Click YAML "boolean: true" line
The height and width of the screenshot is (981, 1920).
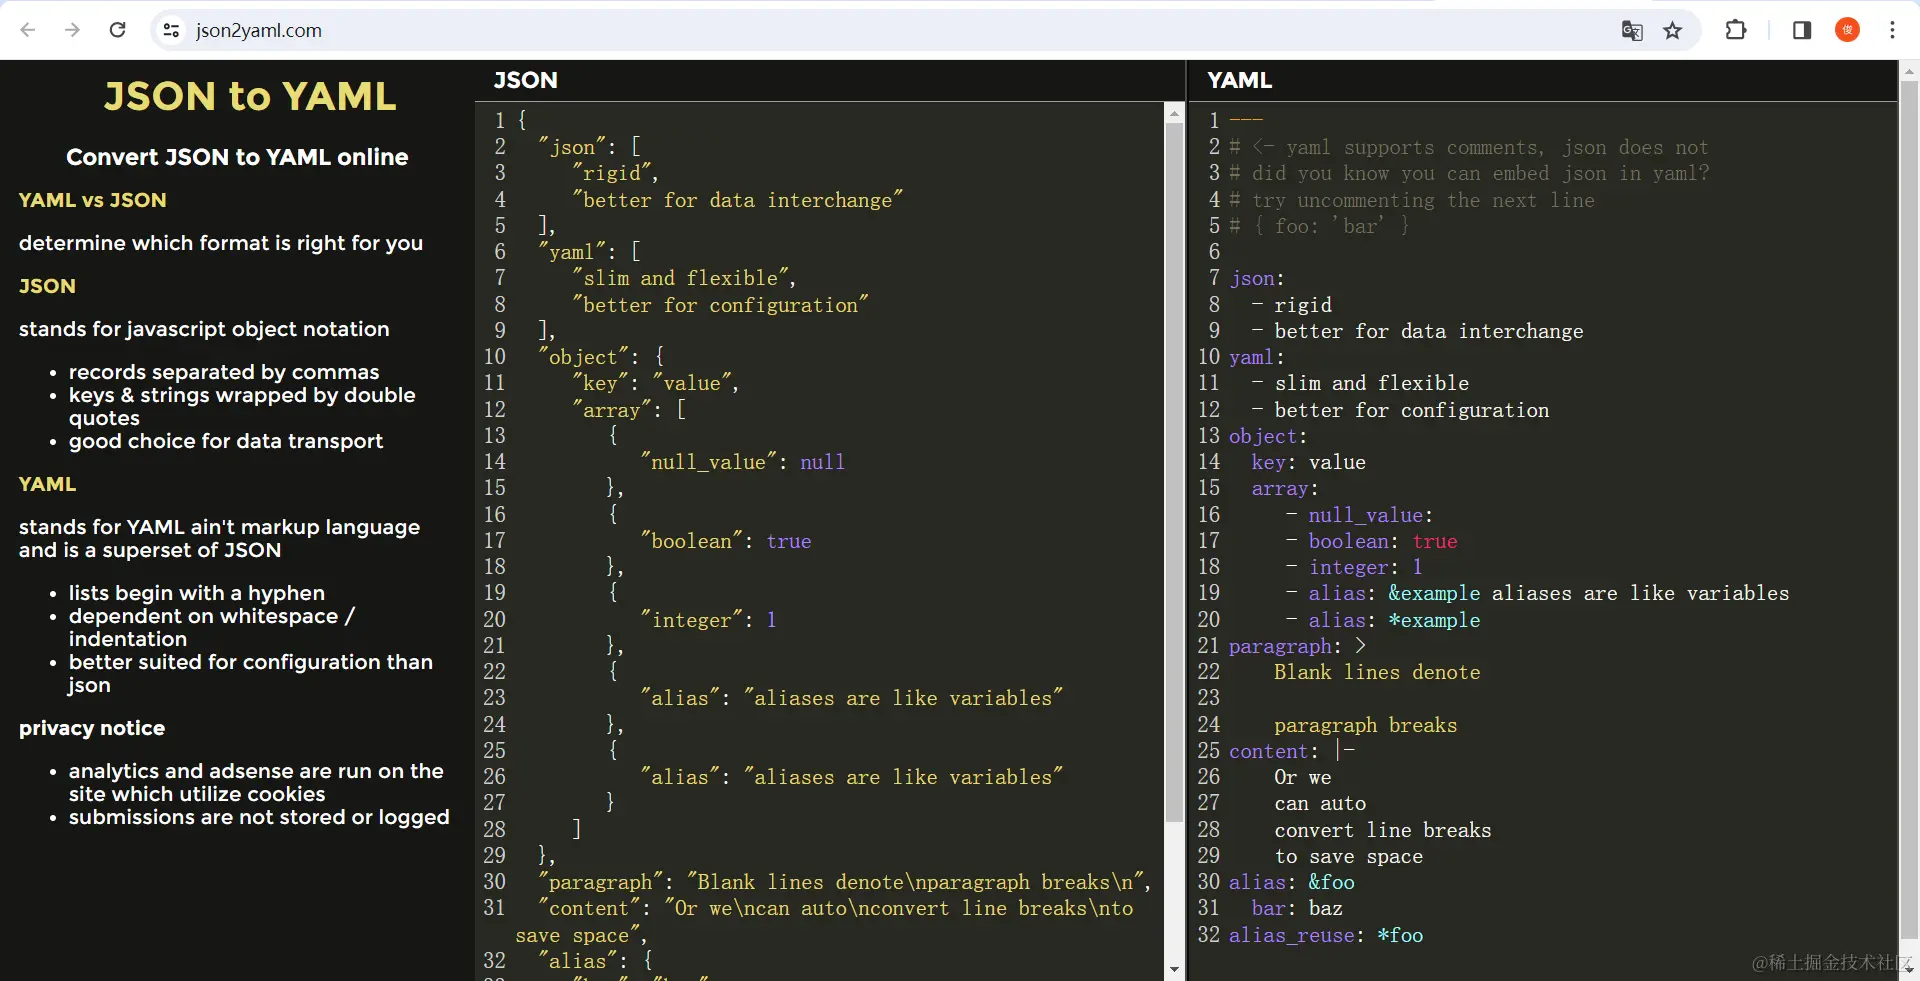click(x=1372, y=541)
